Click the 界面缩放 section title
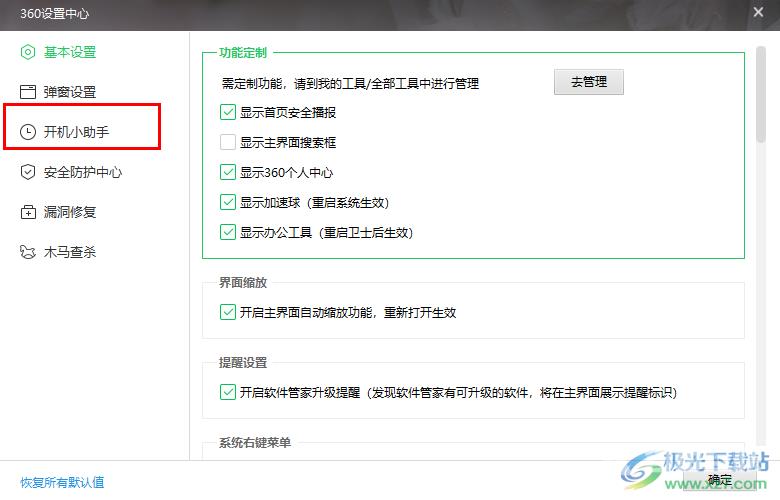The width and height of the screenshot is (780, 500). (243, 283)
